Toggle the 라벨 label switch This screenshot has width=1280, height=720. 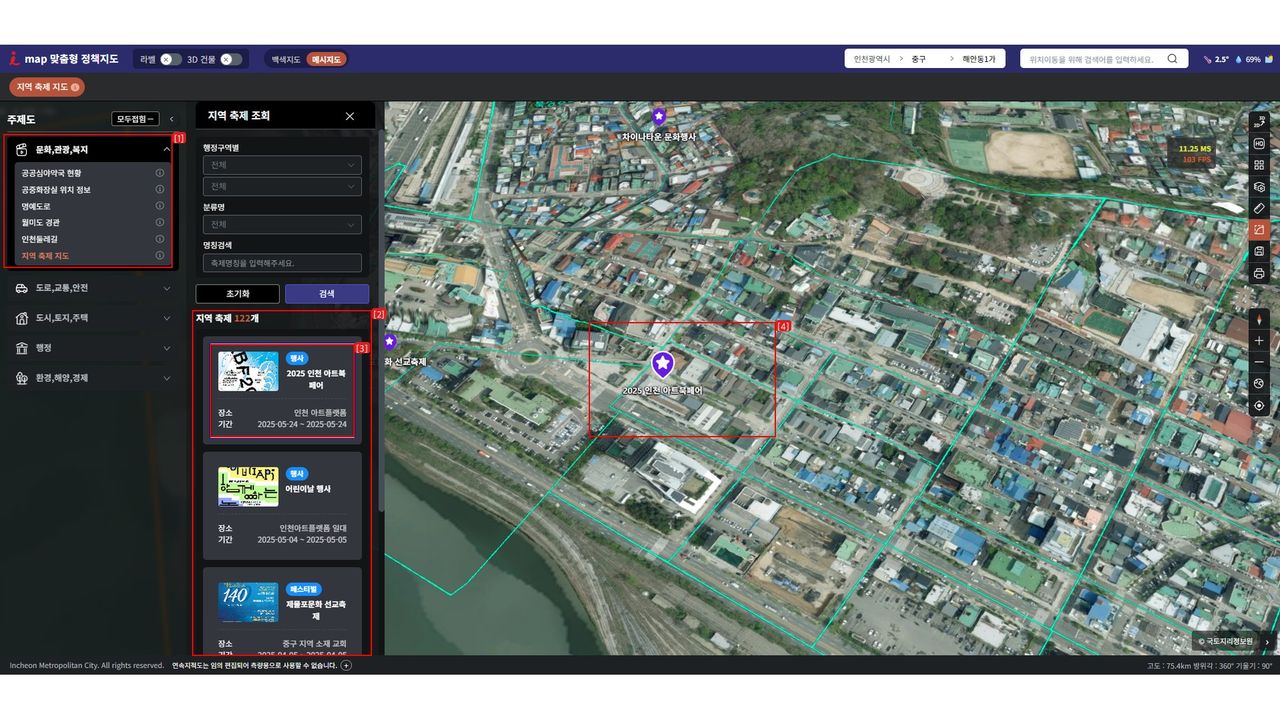(171, 59)
